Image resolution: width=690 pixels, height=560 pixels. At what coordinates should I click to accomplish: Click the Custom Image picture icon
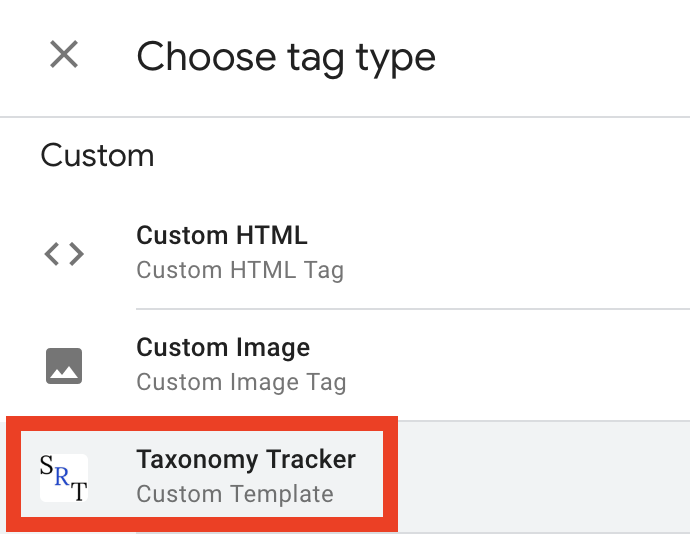click(x=64, y=366)
